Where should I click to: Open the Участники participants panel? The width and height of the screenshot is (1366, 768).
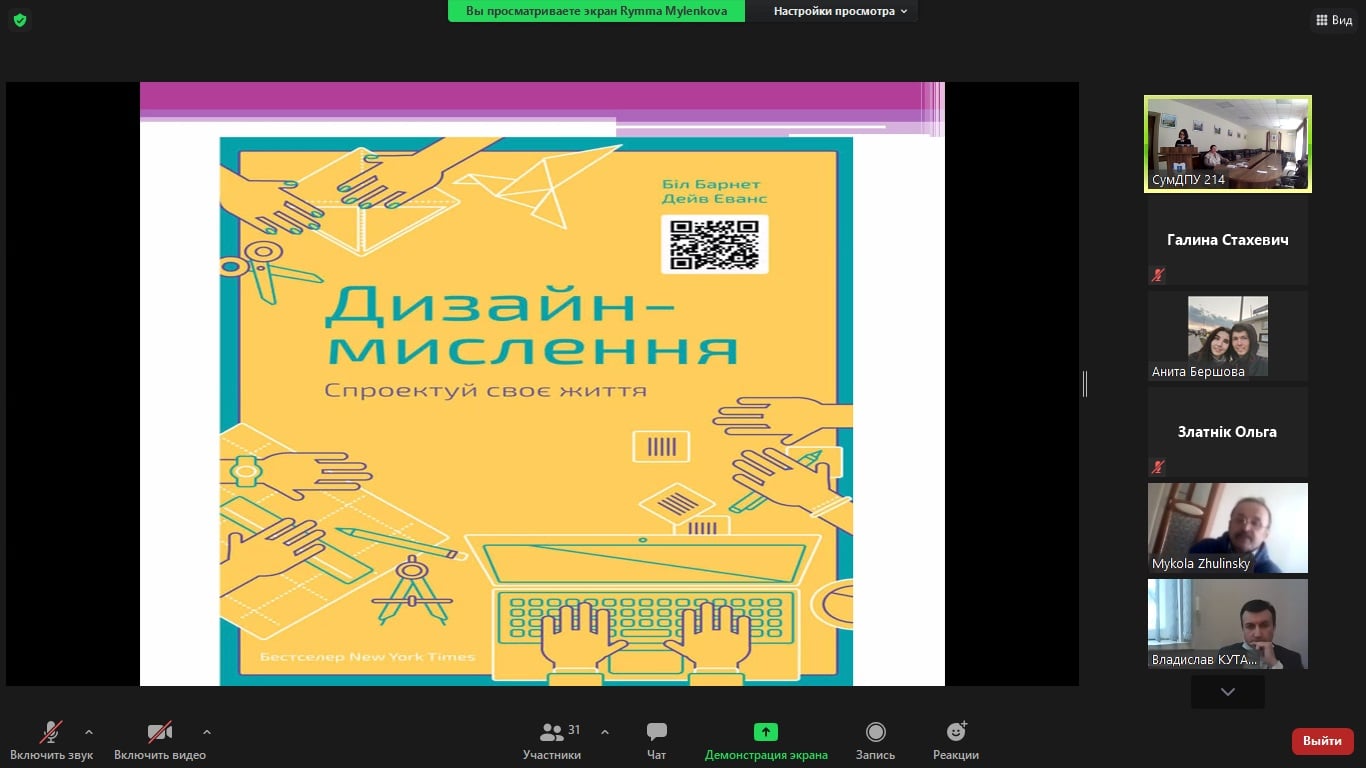coord(552,741)
